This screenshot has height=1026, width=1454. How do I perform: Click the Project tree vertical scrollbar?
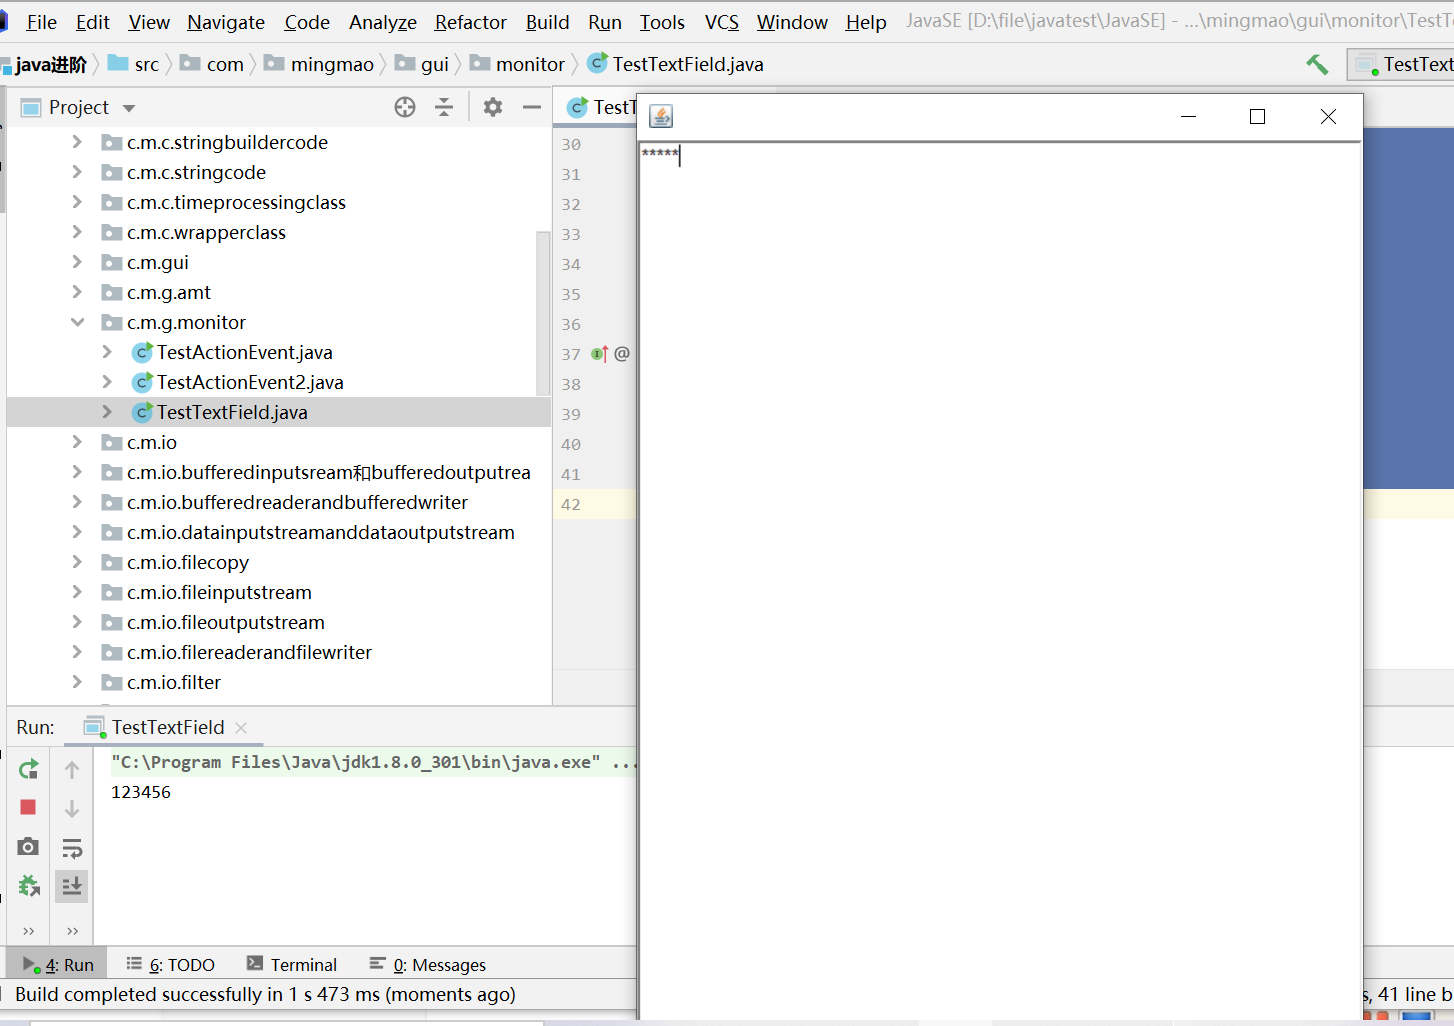[x=543, y=313]
